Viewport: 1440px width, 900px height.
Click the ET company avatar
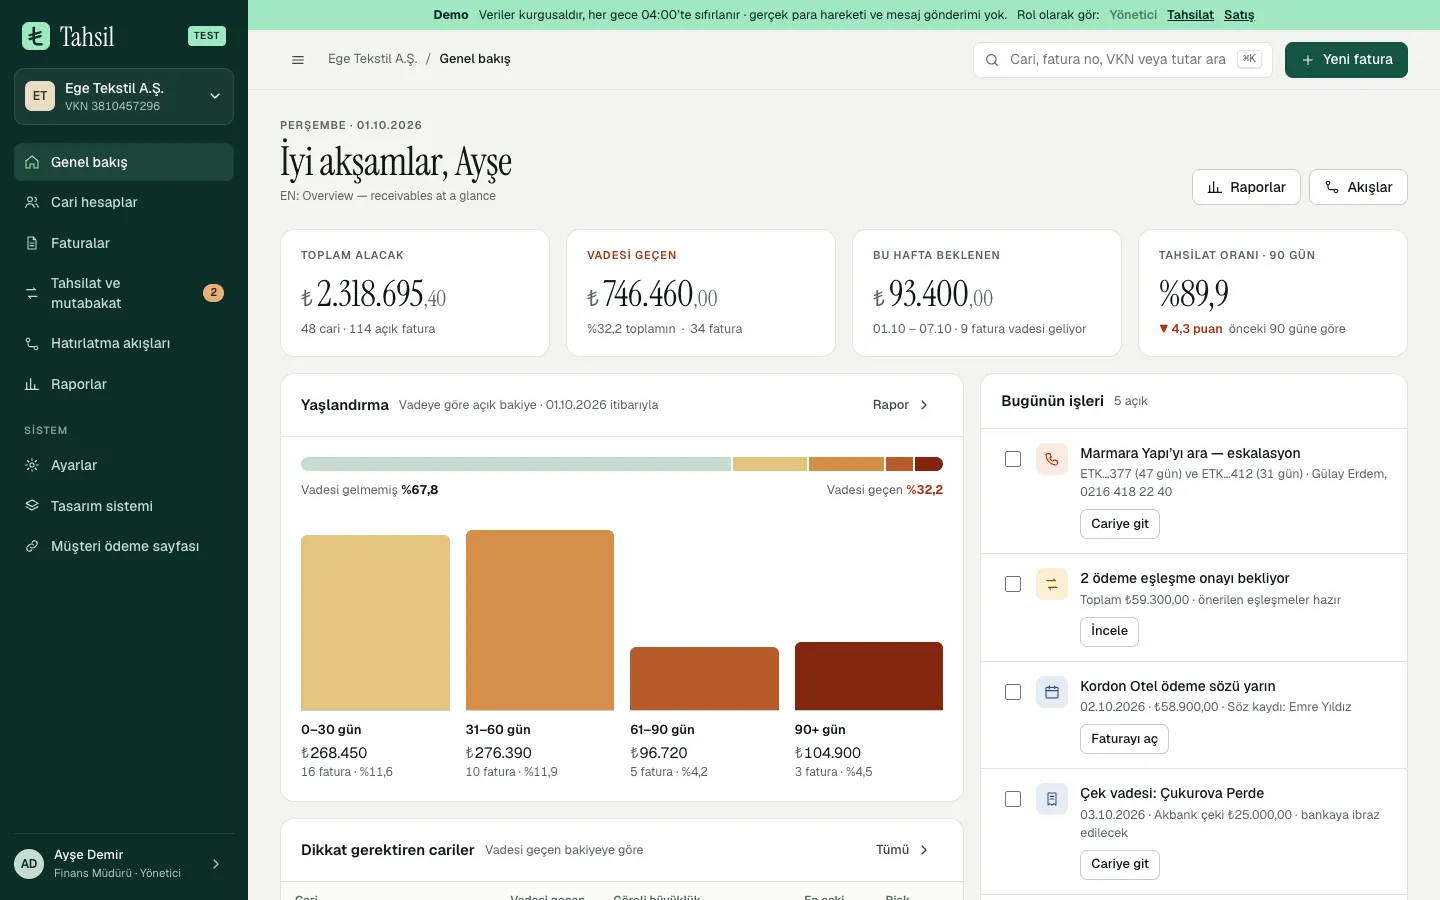40,96
